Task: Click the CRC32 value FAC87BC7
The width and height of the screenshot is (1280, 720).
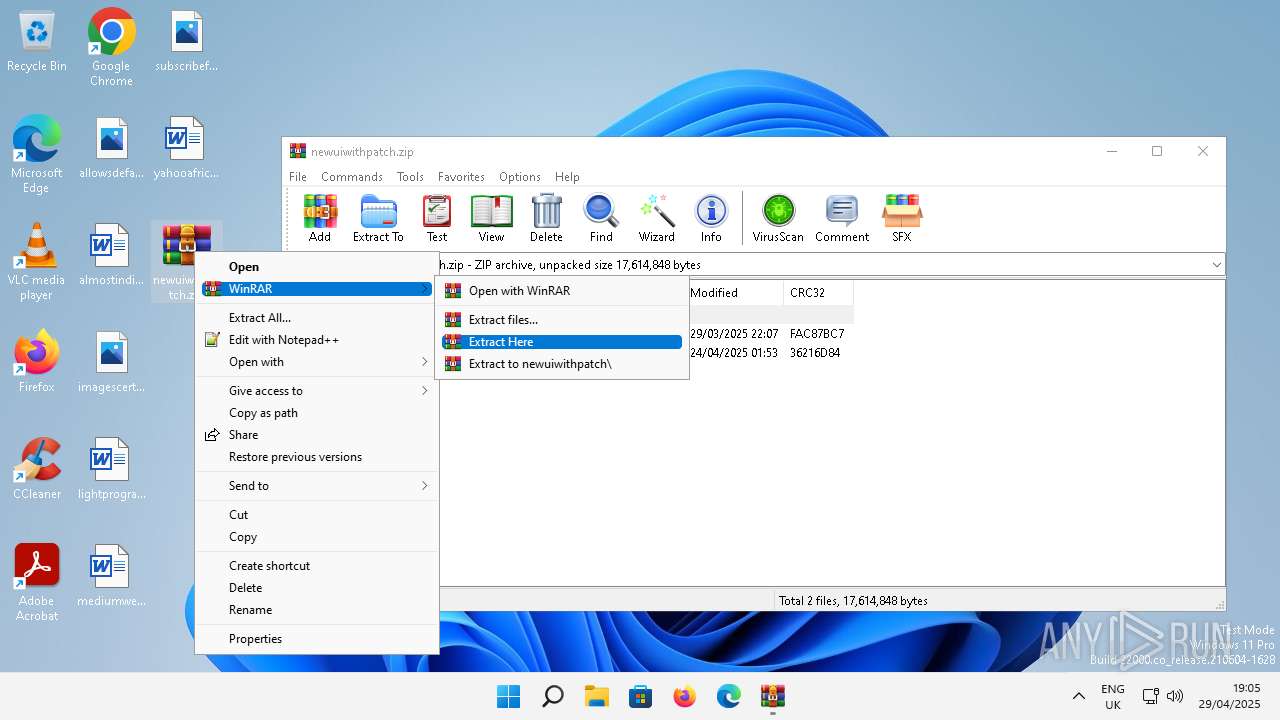Action: (817, 334)
